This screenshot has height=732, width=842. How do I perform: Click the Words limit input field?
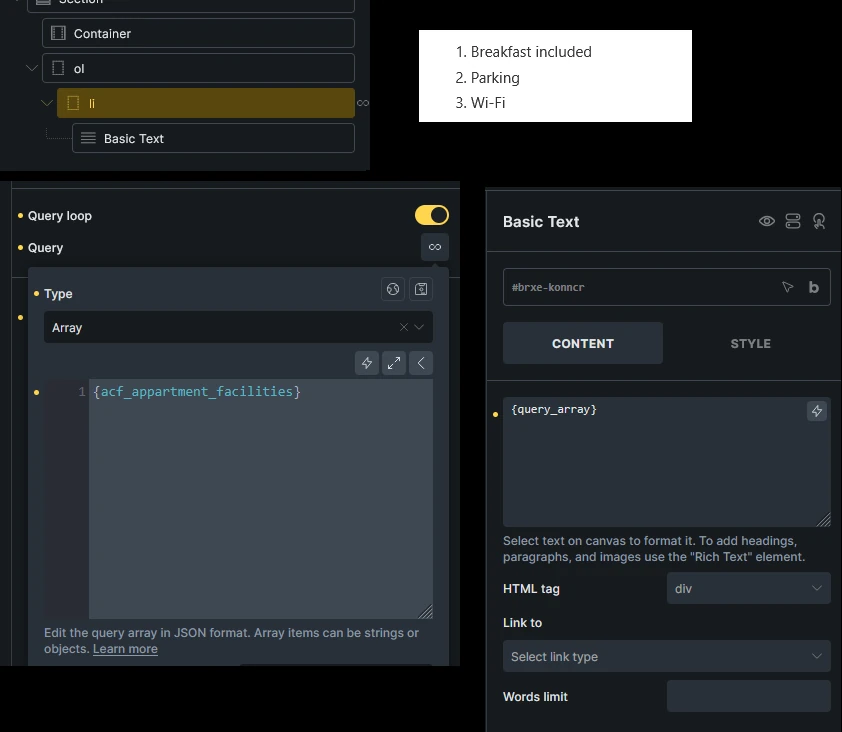pyautogui.click(x=749, y=697)
